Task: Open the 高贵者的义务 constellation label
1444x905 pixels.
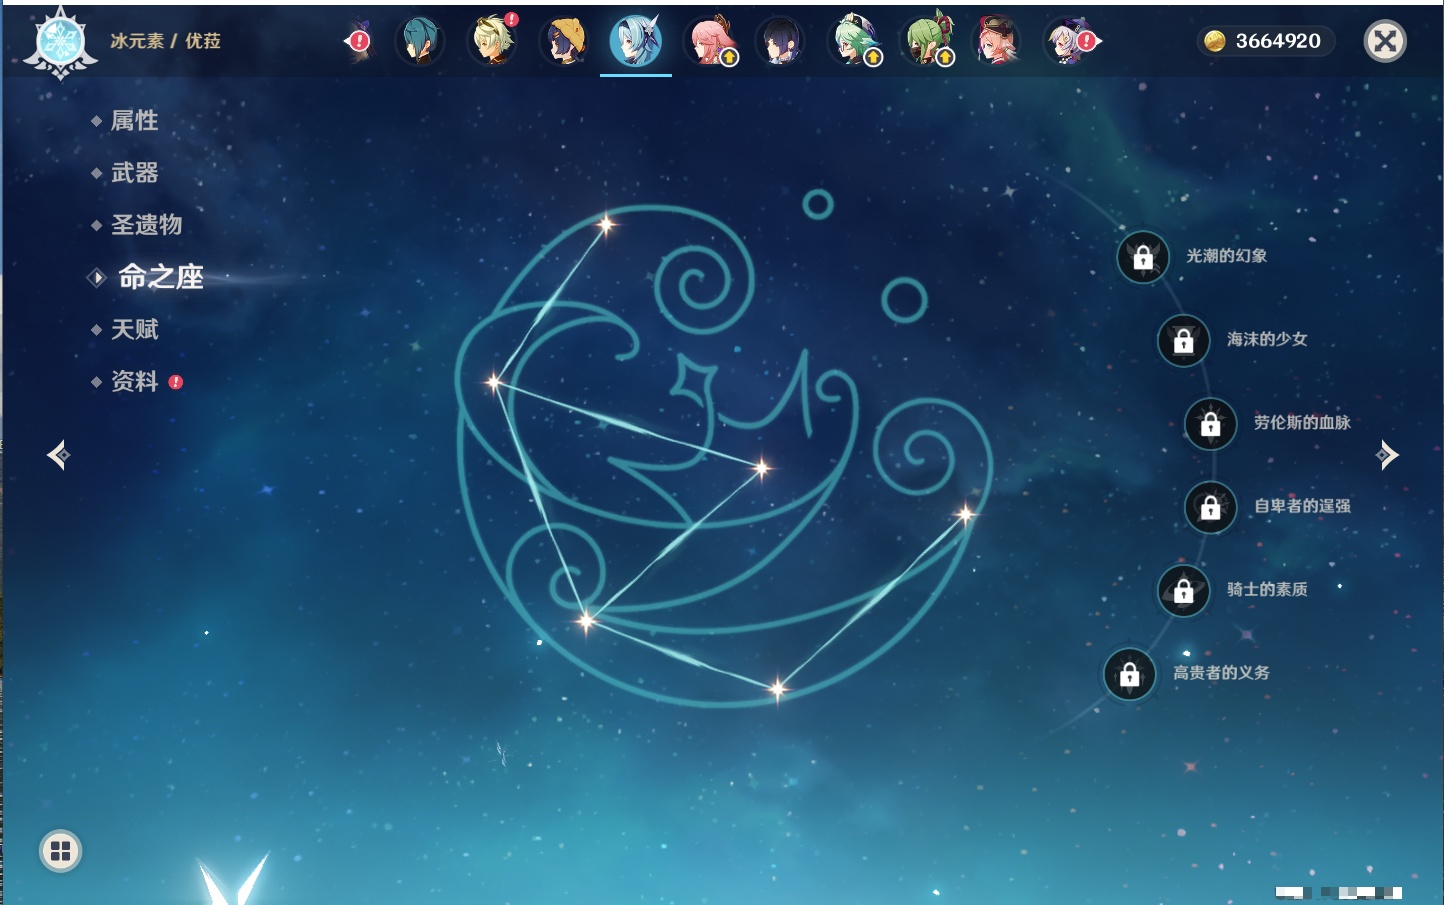Action: (1221, 673)
